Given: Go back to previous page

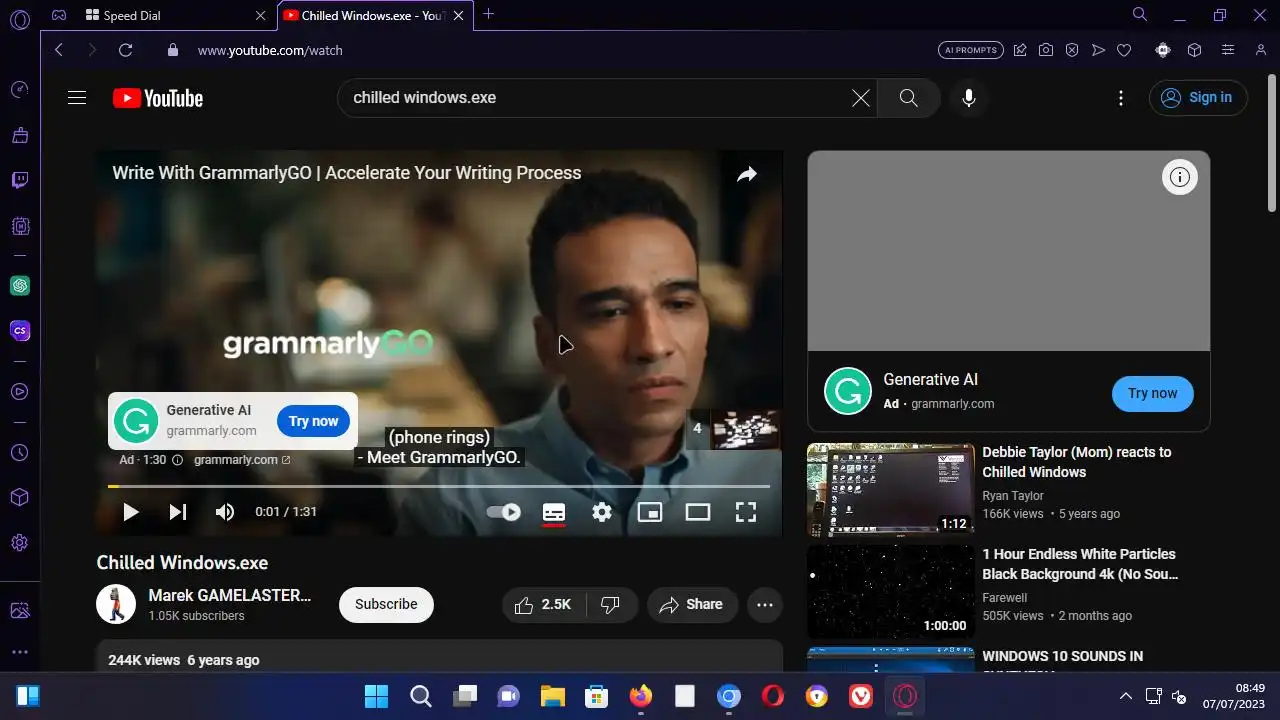Looking at the screenshot, I should 58,50.
